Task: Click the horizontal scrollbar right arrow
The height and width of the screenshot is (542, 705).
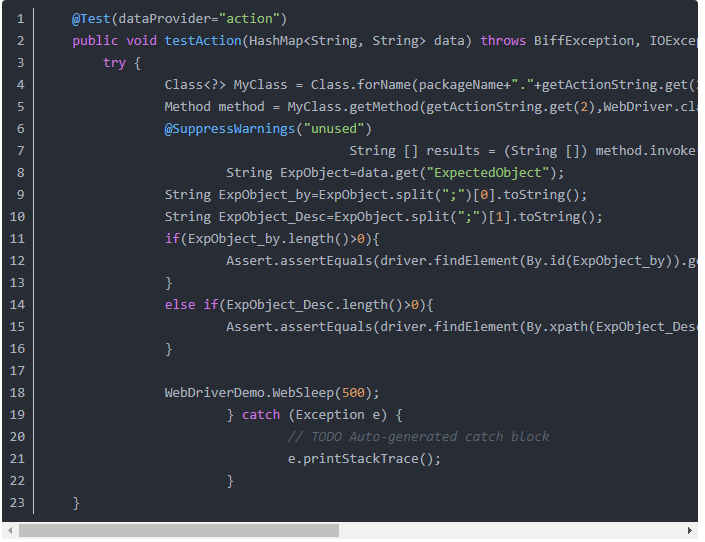Action: coord(690,531)
